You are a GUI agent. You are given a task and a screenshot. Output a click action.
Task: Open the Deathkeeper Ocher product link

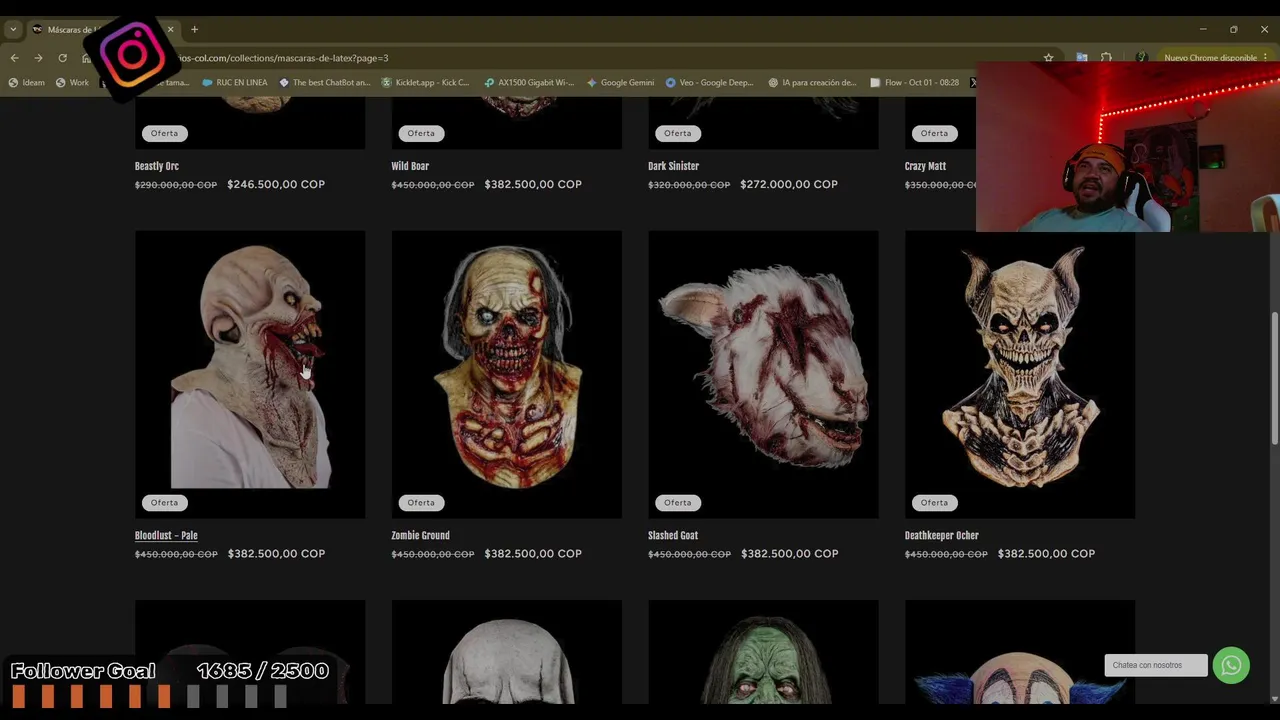tap(941, 536)
